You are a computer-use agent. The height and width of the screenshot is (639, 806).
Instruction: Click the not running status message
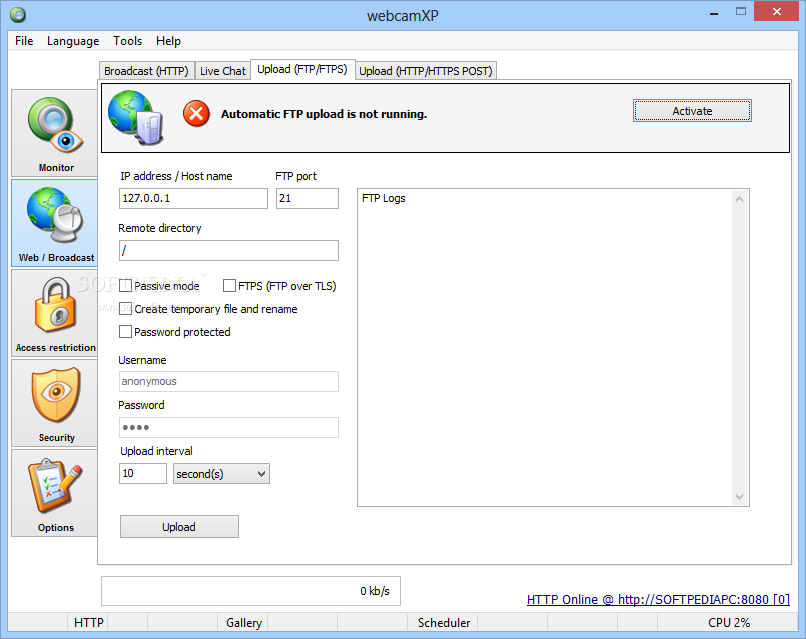coord(324,114)
